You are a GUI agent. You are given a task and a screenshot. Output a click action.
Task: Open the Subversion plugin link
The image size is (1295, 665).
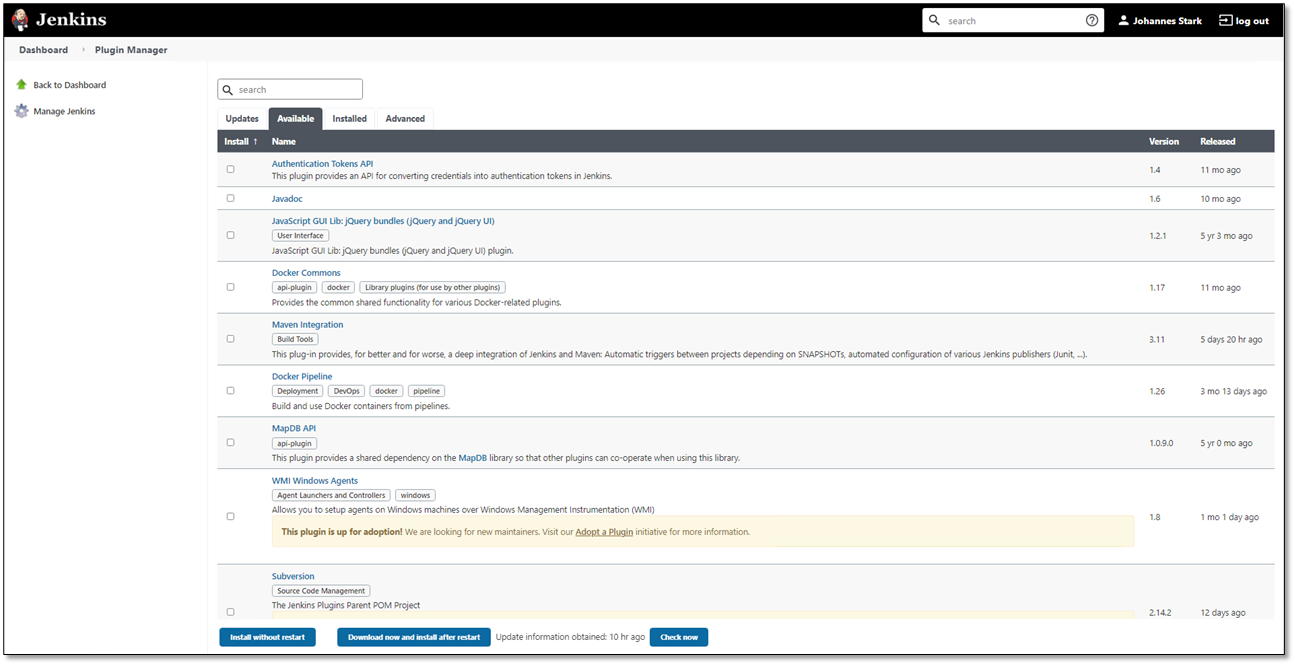293,576
